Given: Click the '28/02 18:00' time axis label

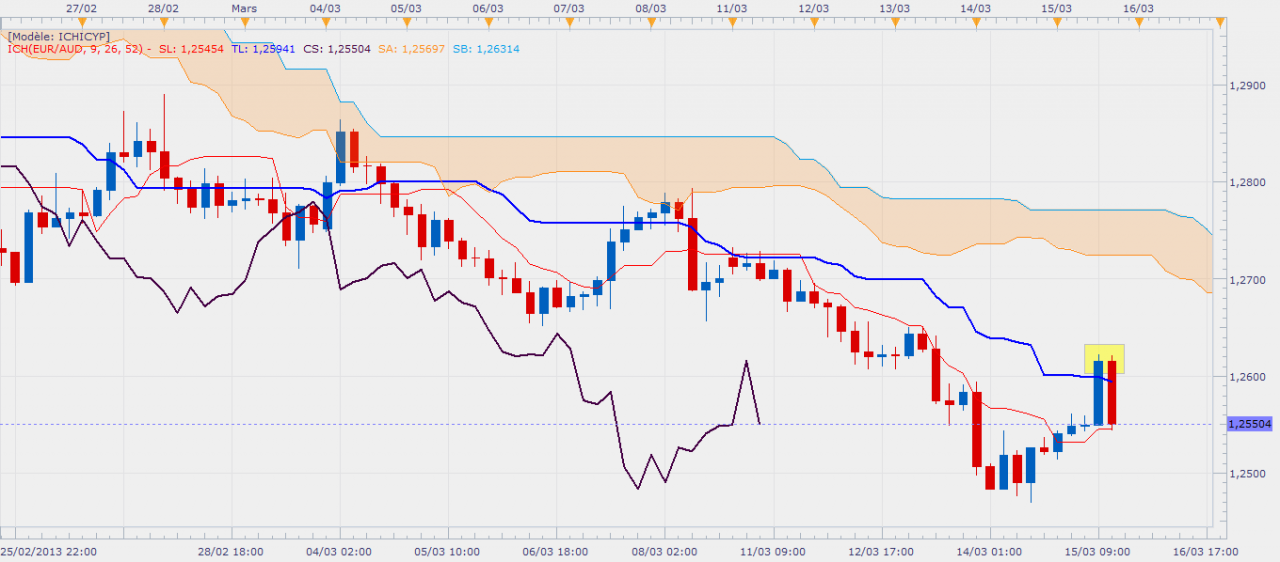Looking at the screenshot, I should point(229,551).
